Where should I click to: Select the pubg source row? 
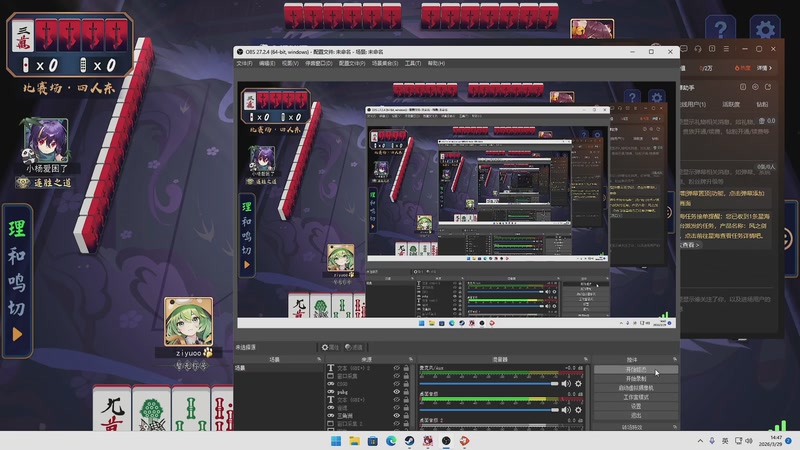tap(369, 392)
